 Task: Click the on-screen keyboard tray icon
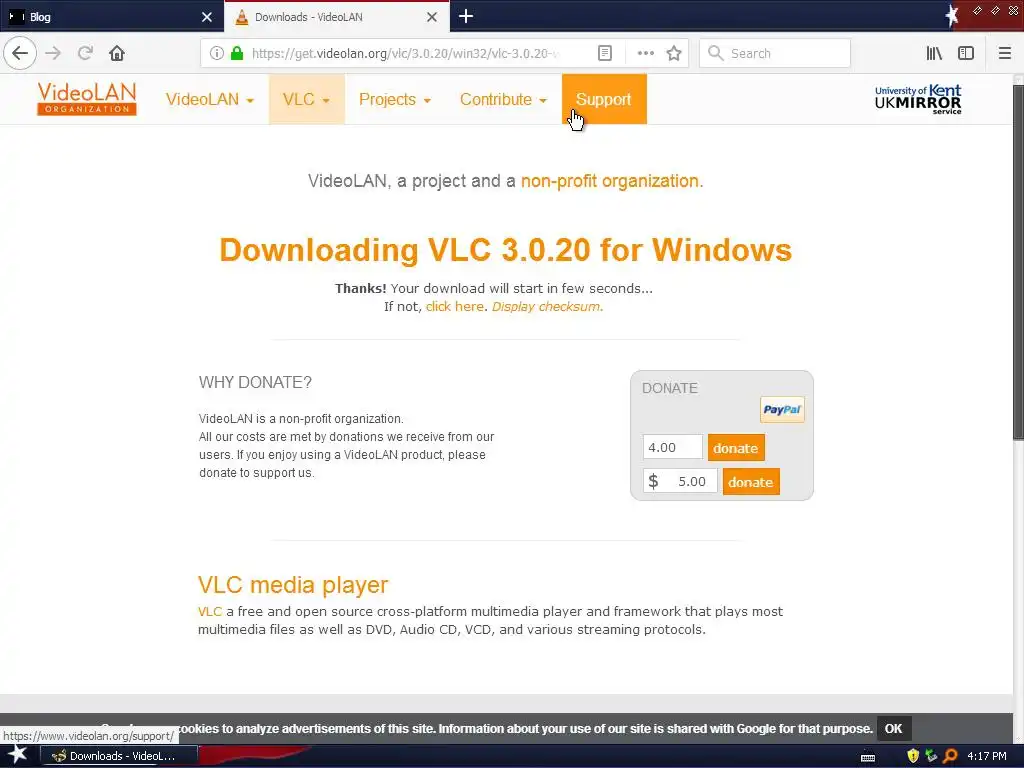868,757
